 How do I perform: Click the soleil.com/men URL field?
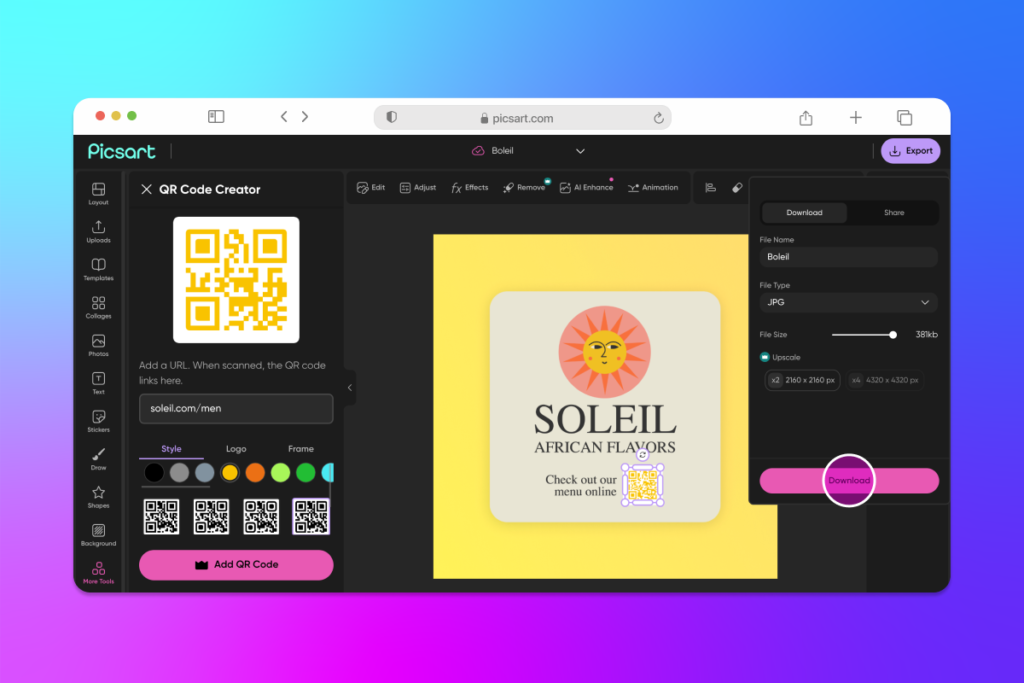236,409
